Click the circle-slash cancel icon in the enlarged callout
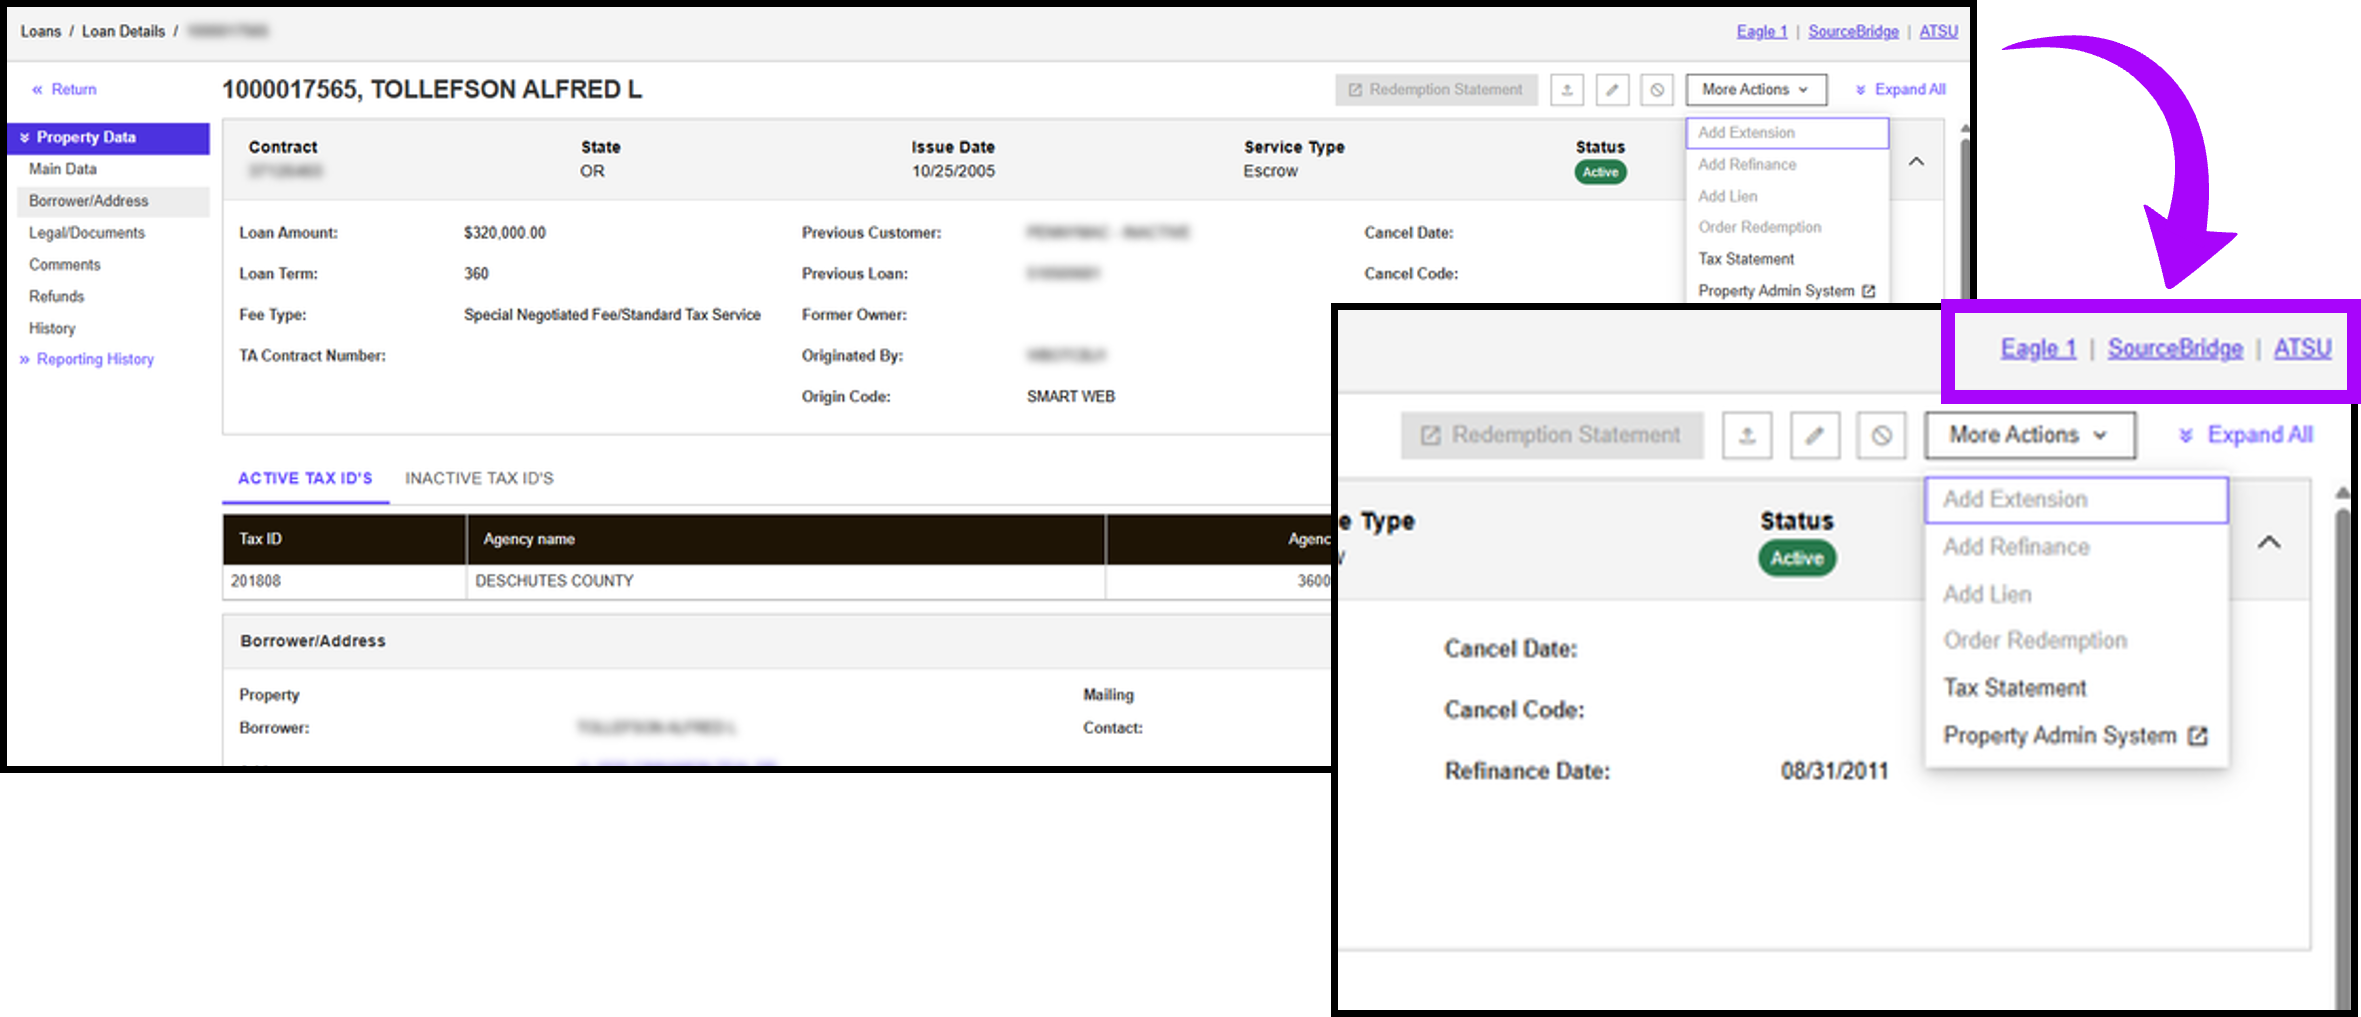The image size is (2361, 1017). click(x=1881, y=435)
